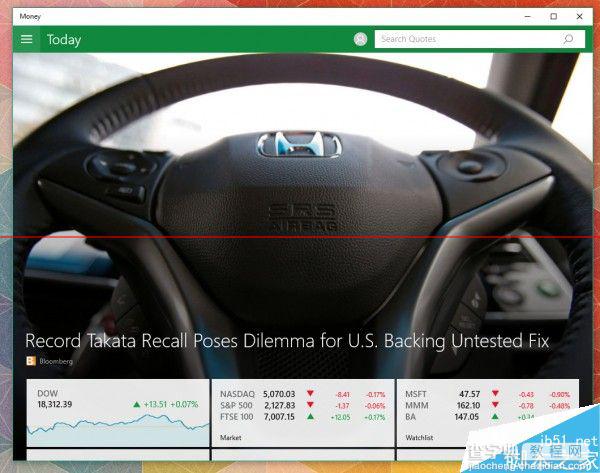This screenshot has height=473, width=600.
Task: Click the Today page title
Action: pos(64,40)
